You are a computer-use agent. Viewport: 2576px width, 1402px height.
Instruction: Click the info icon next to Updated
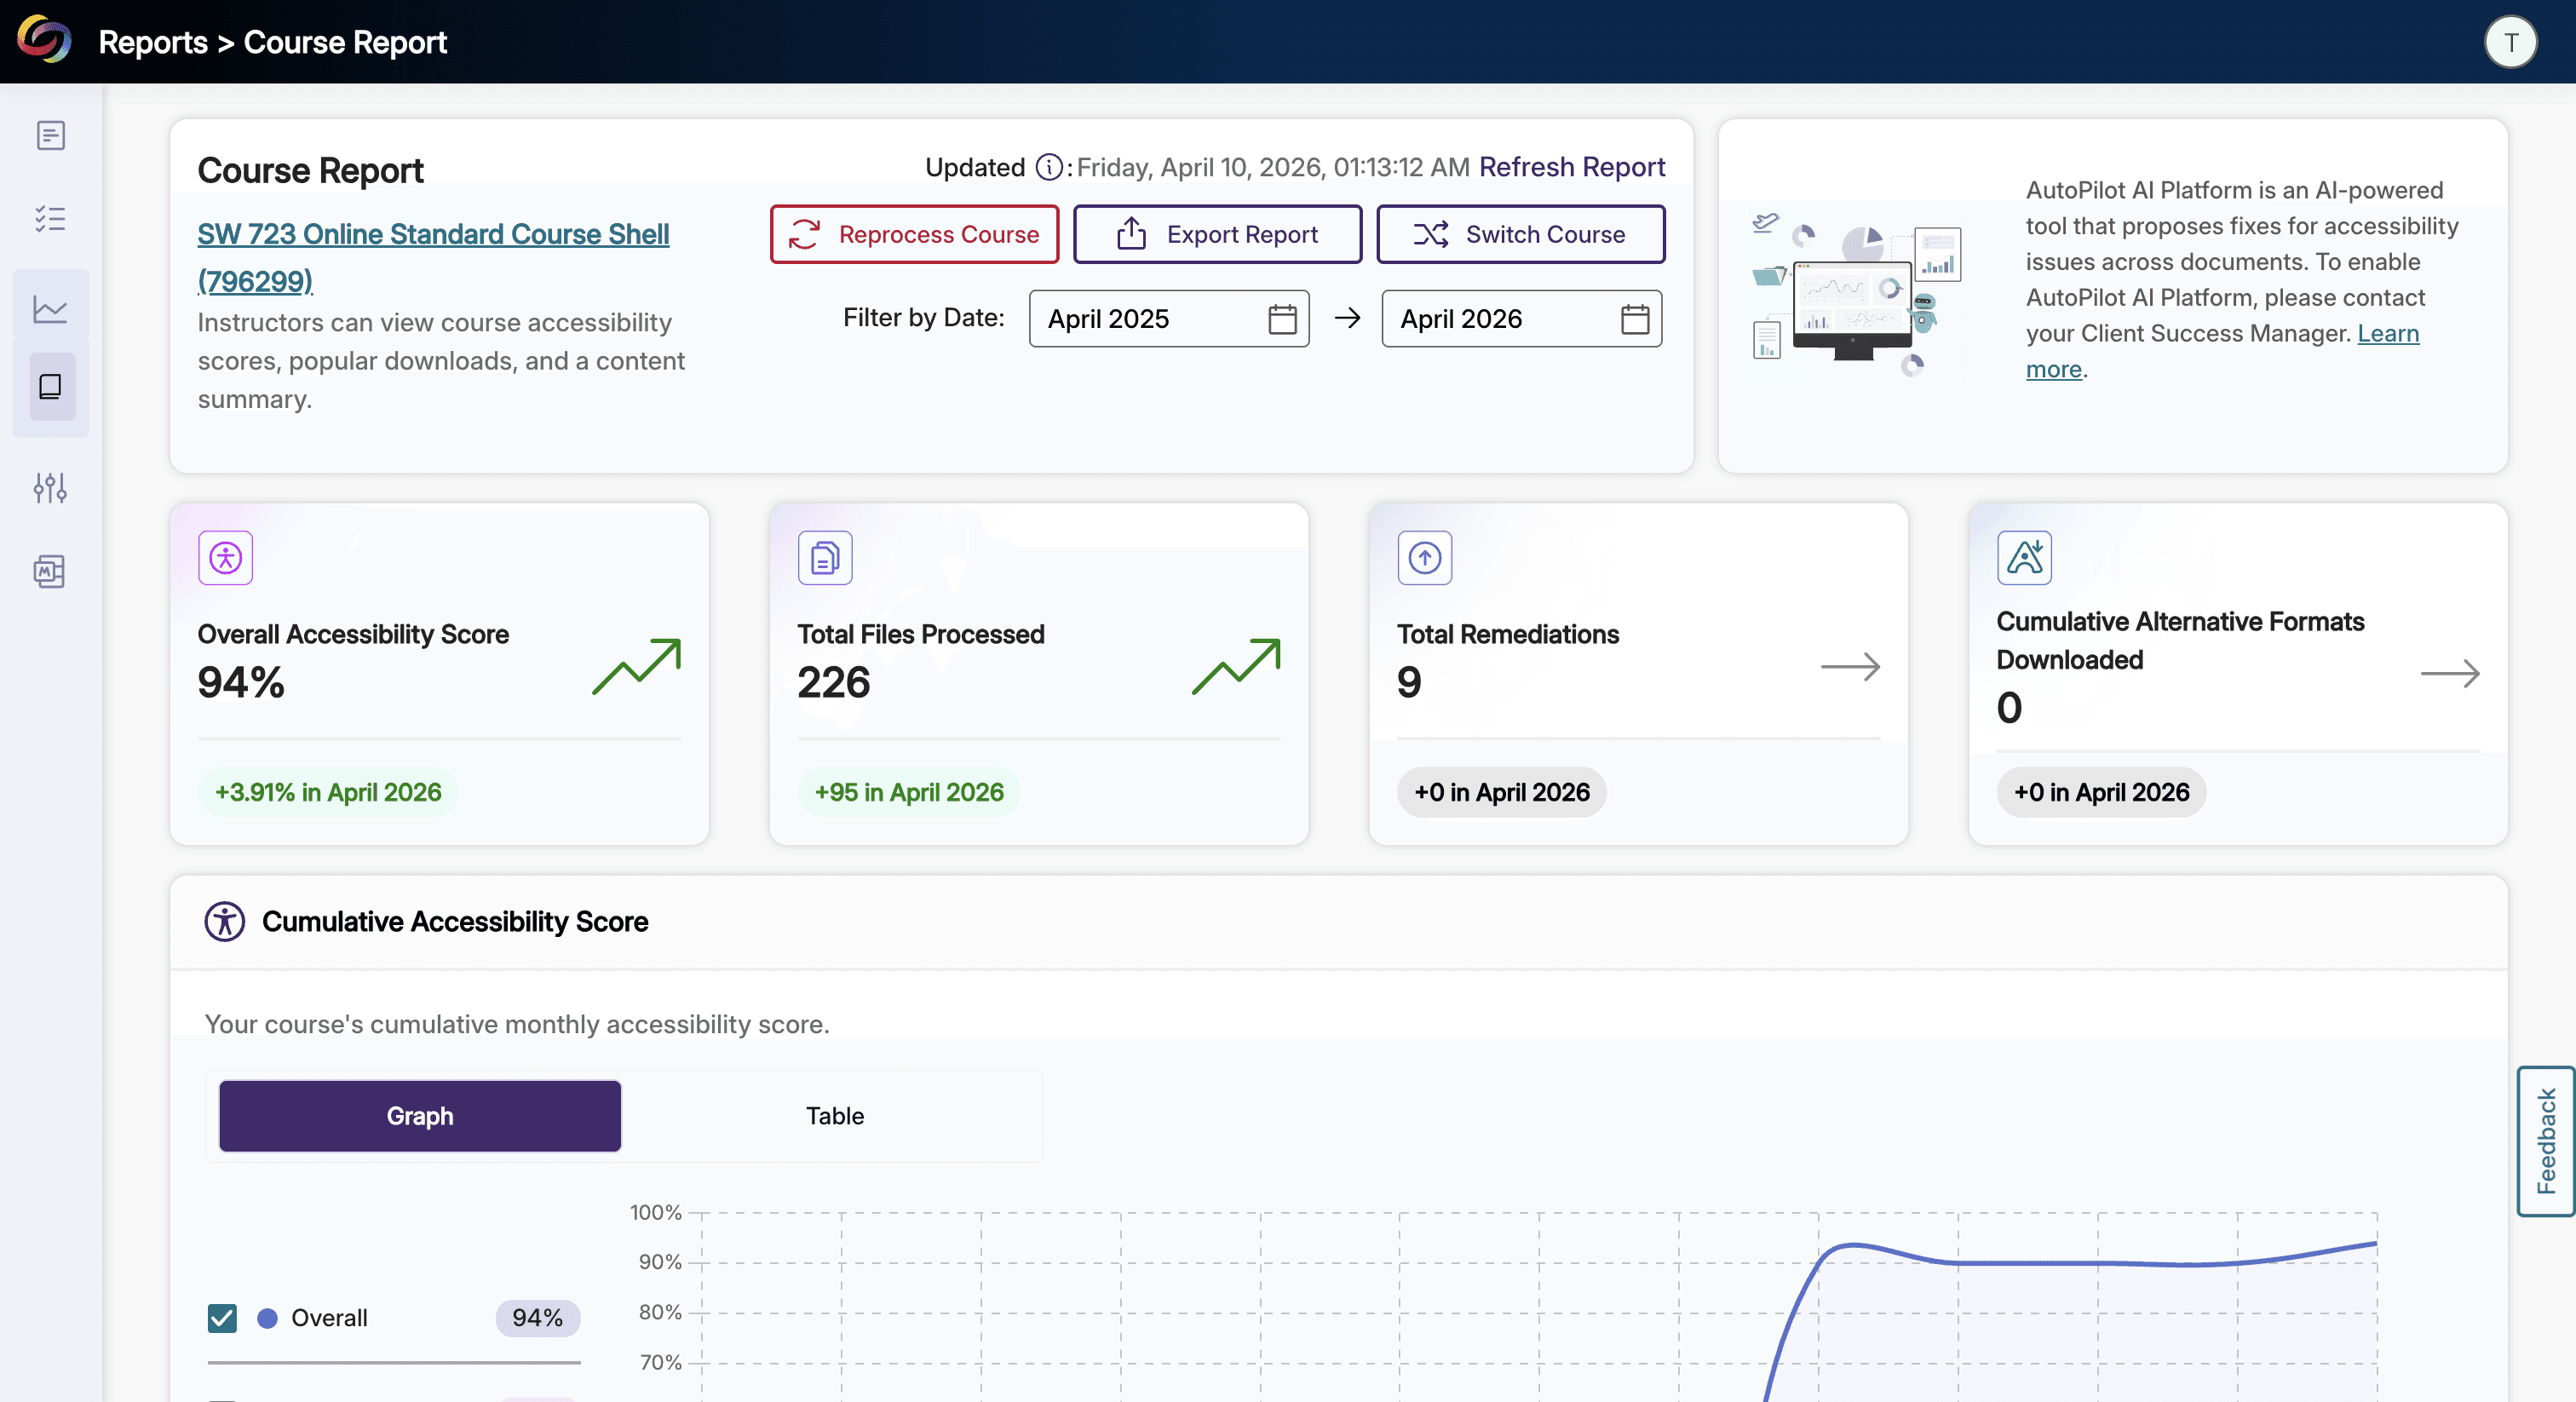pos(1048,167)
